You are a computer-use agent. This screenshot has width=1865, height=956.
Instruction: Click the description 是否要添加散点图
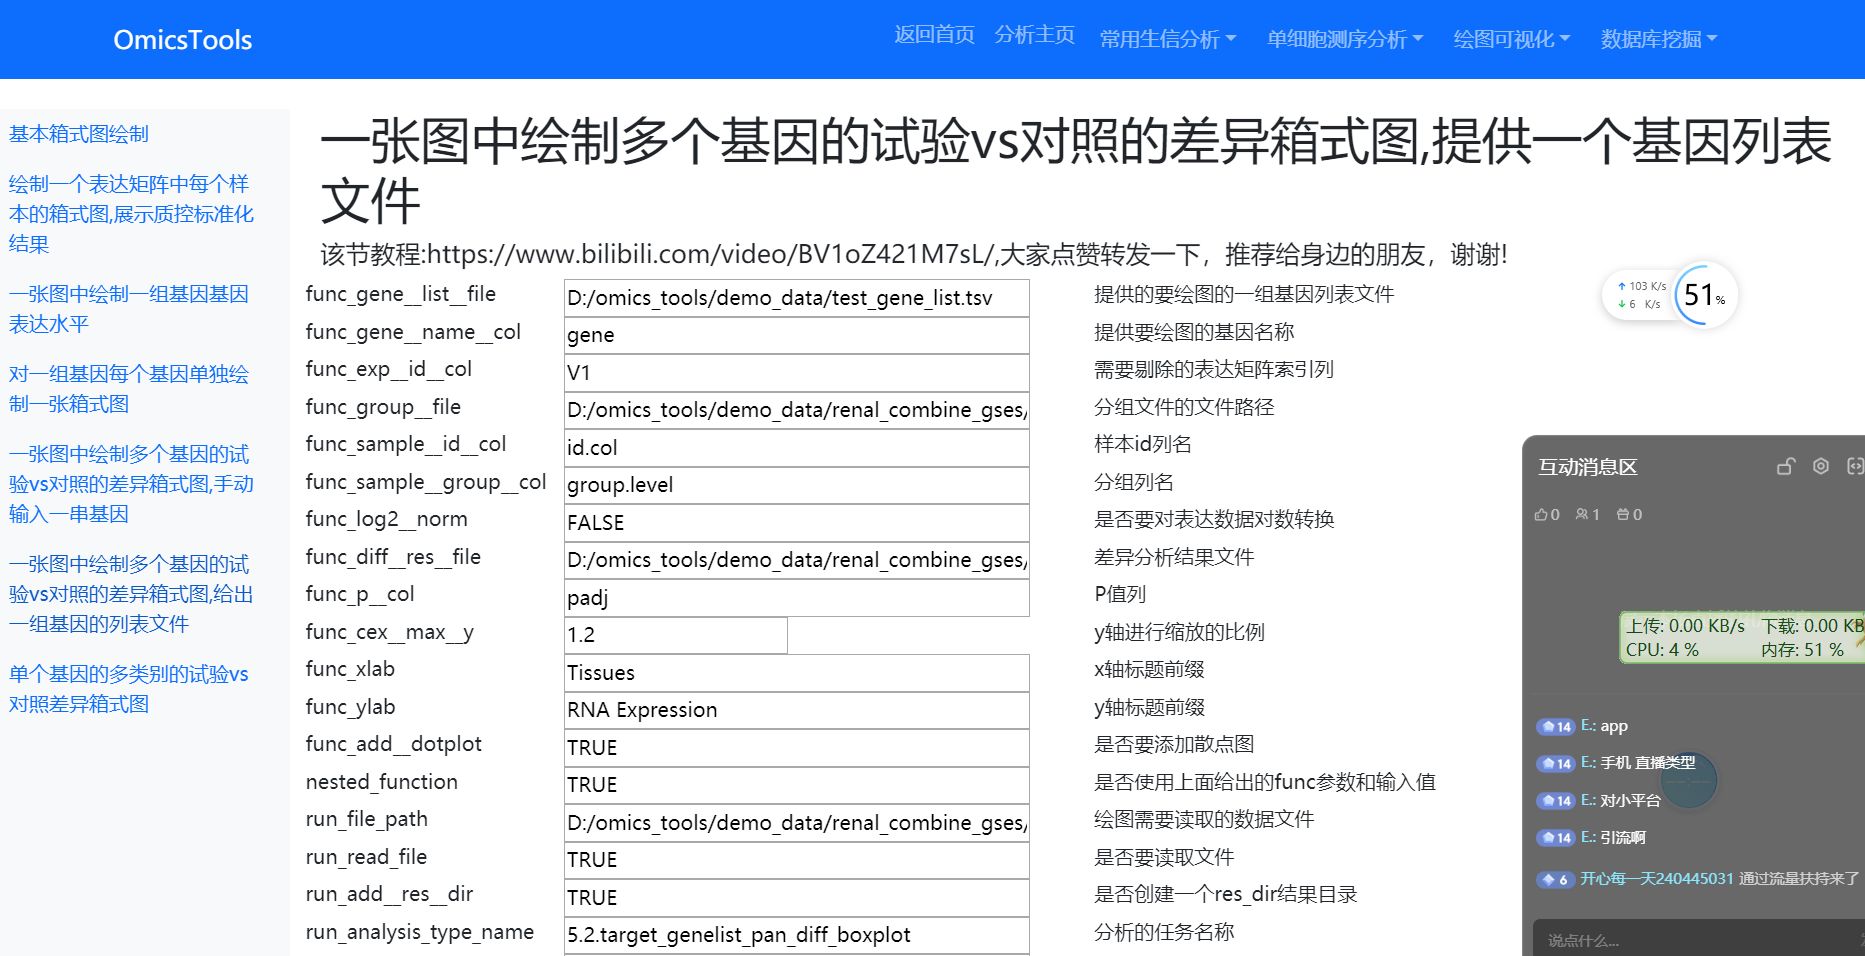coord(1174,744)
